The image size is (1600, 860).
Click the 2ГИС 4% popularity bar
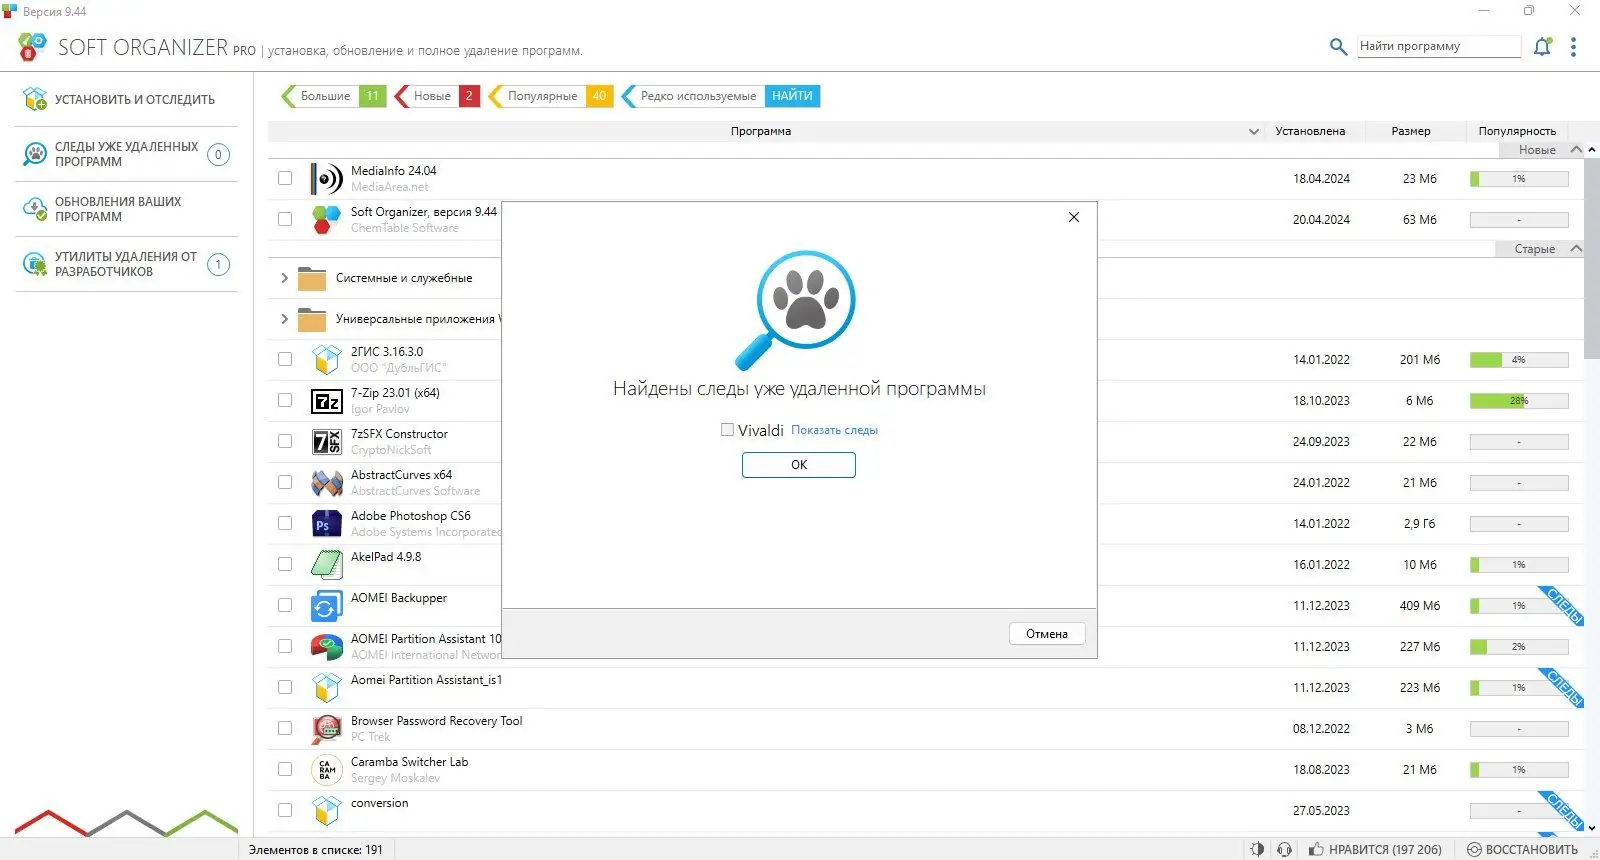(x=1519, y=360)
